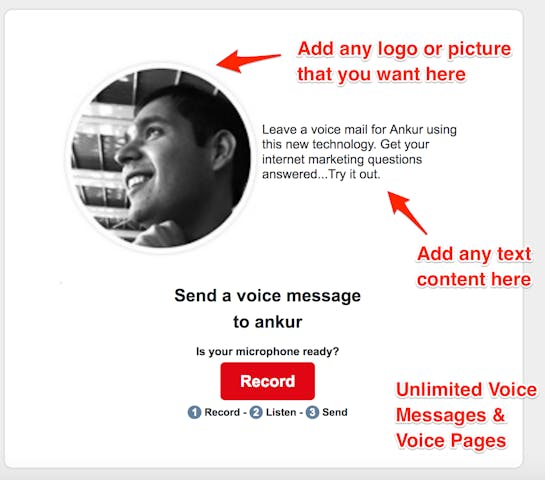Select the 'Leave a voice mail for Ankur' description
The width and height of the screenshot is (545, 480).
[x=359, y=152]
